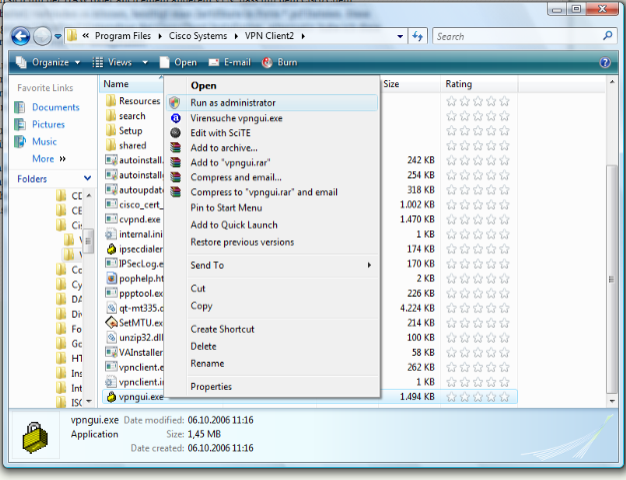Collapse the Folders pane chevron
The width and height of the screenshot is (626, 480).
87,178
